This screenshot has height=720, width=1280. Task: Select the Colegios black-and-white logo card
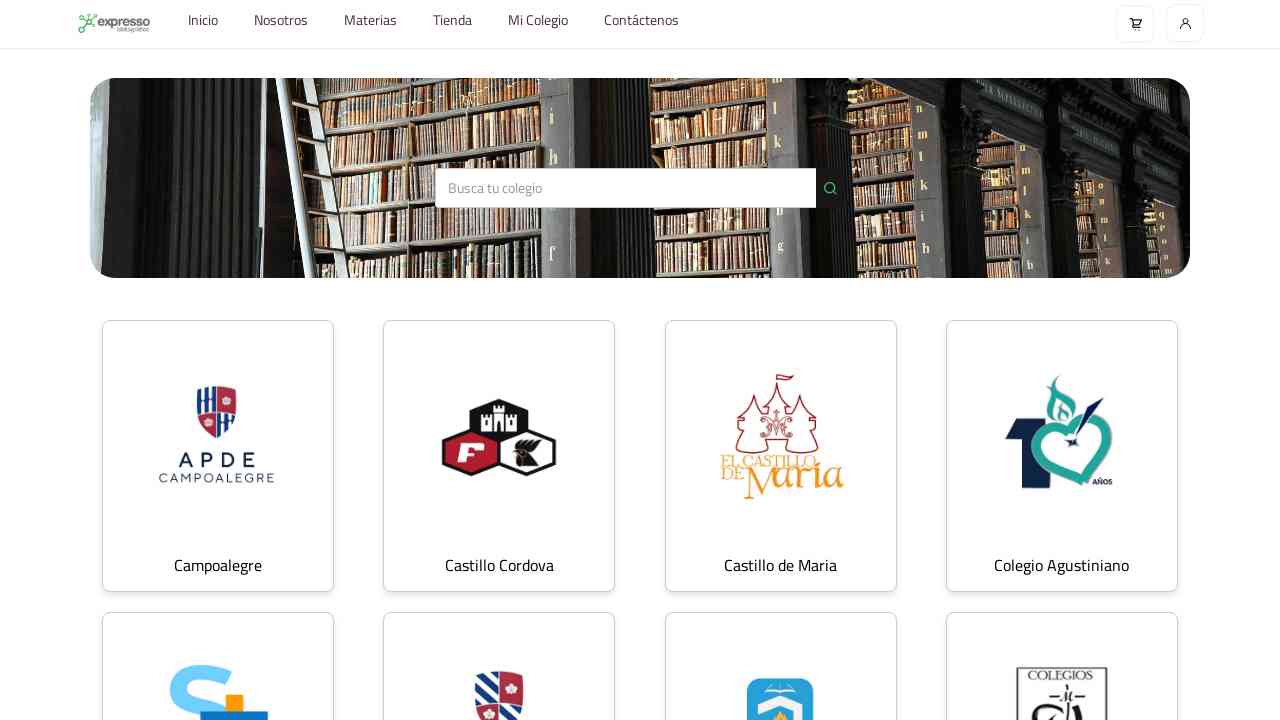1062,667
